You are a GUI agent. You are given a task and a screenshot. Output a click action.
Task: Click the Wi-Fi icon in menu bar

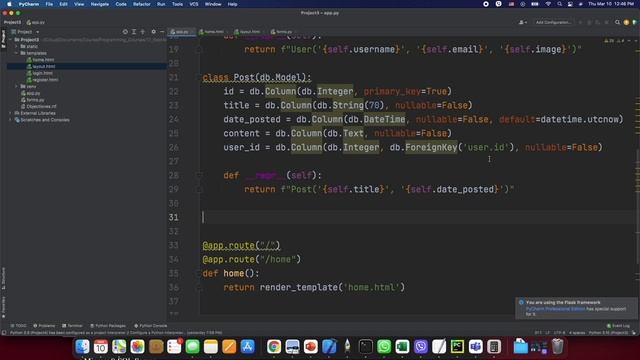(548, 4)
